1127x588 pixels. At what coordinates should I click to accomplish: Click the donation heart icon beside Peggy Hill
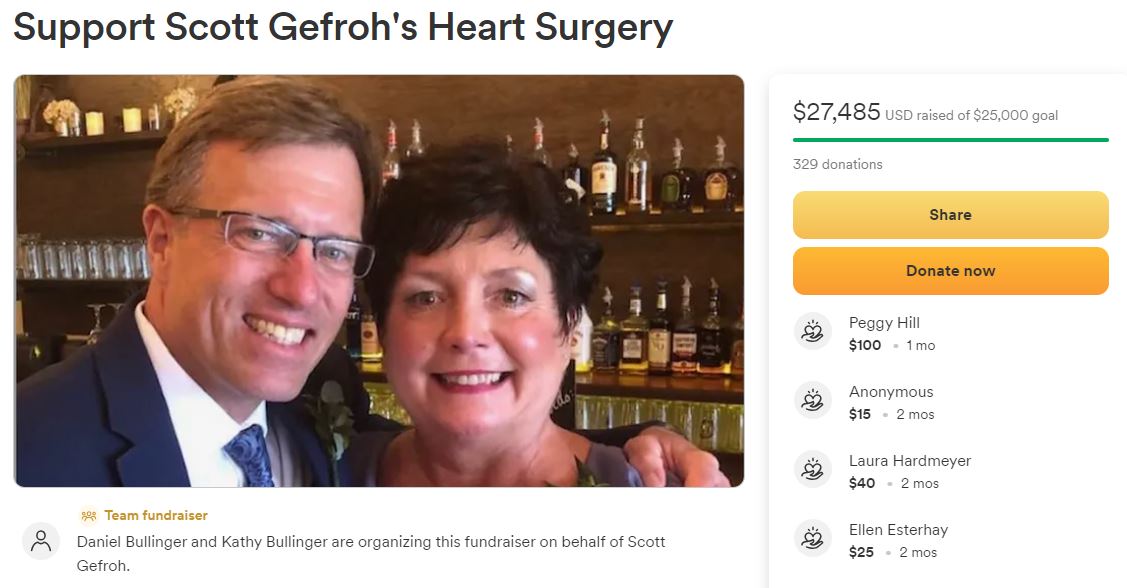(x=812, y=331)
